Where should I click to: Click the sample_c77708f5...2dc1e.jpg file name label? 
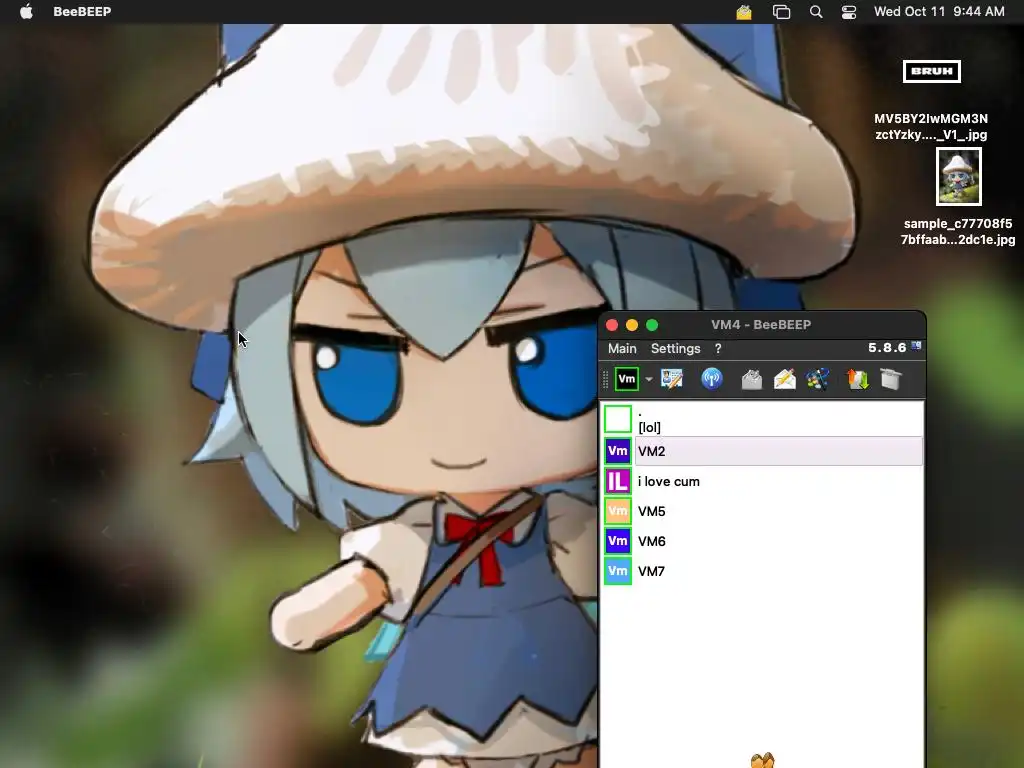[958, 232]
